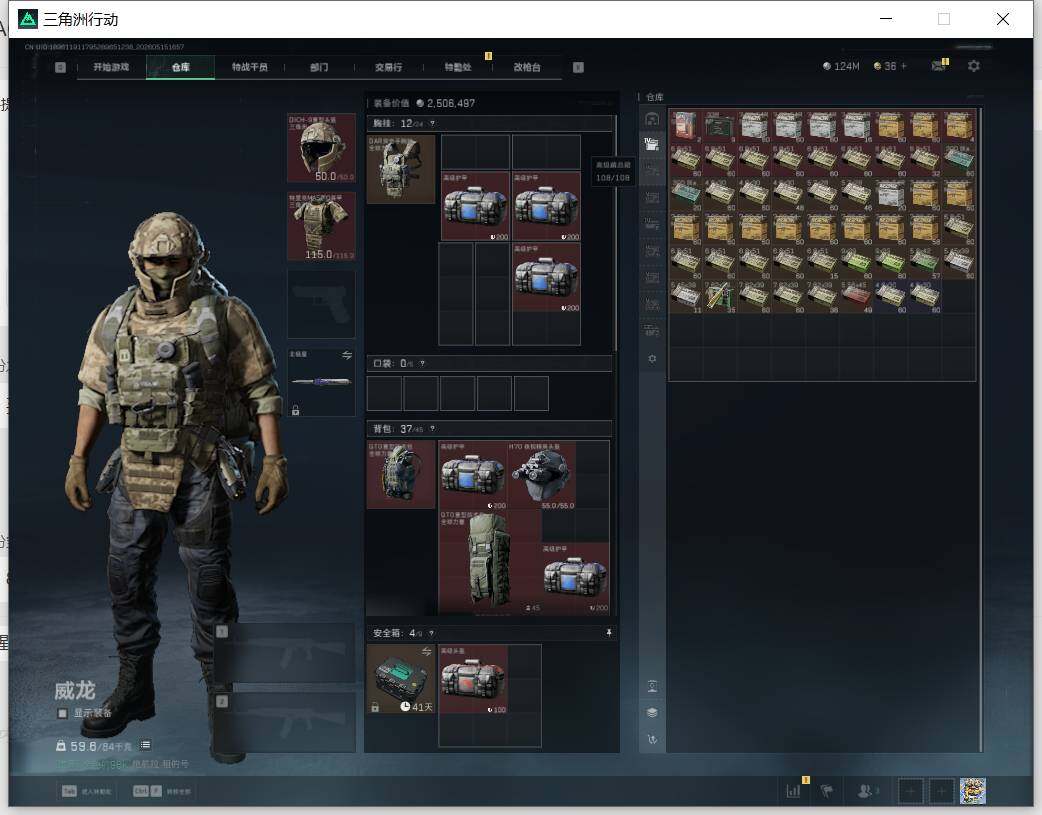Open the 部门 tab
This screenshot has height=815, width=1042.
tap(319, 67)
